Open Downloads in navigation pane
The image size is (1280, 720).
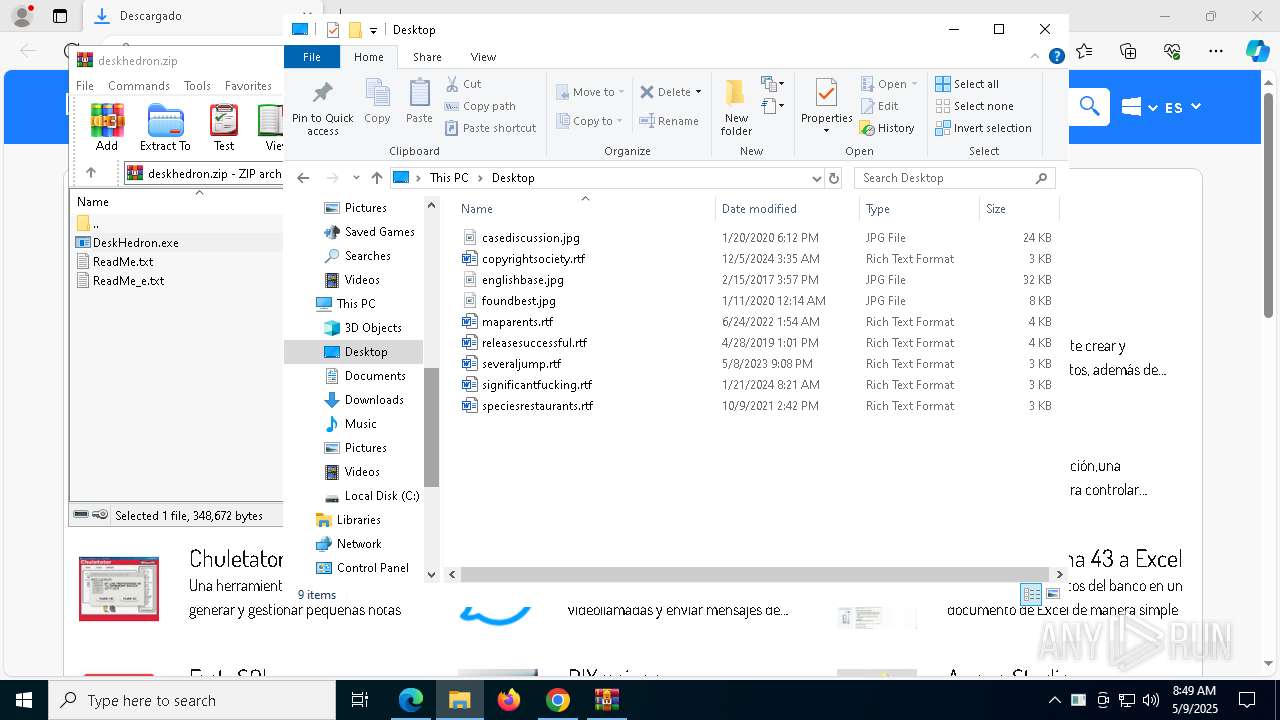click(374, 400)
